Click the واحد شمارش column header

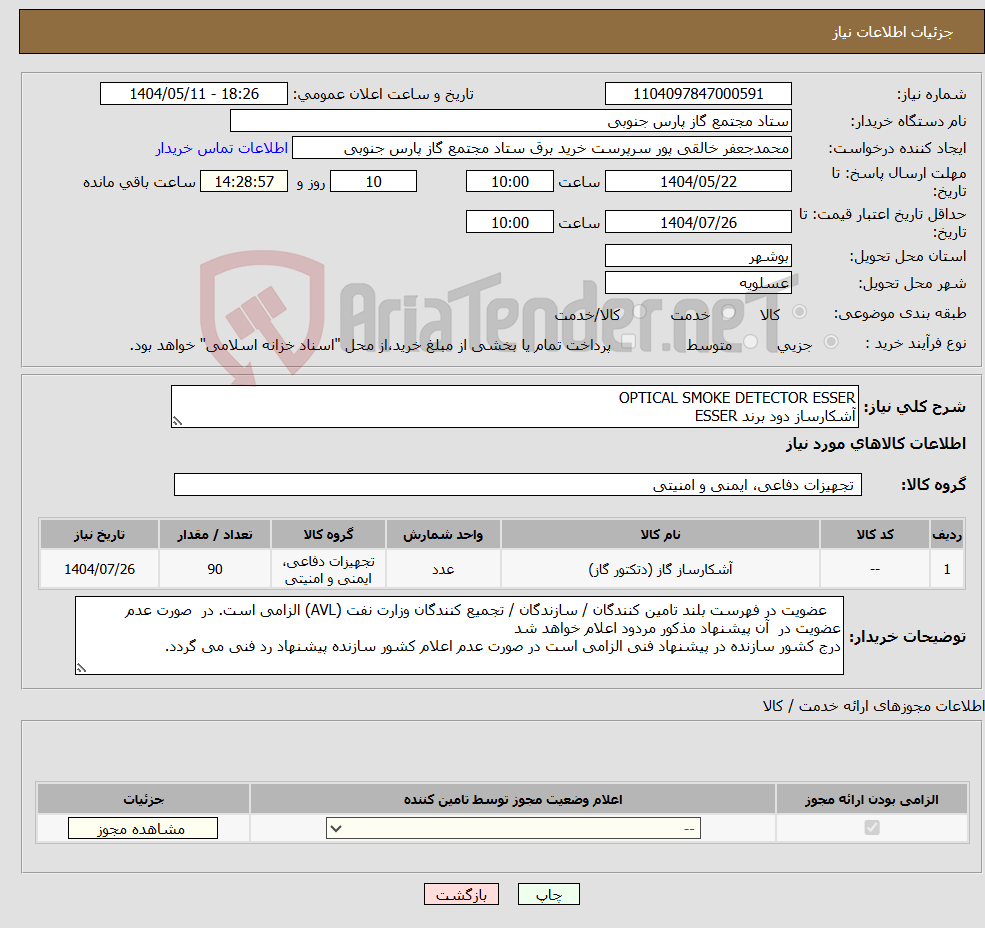[x=443, y=534]
